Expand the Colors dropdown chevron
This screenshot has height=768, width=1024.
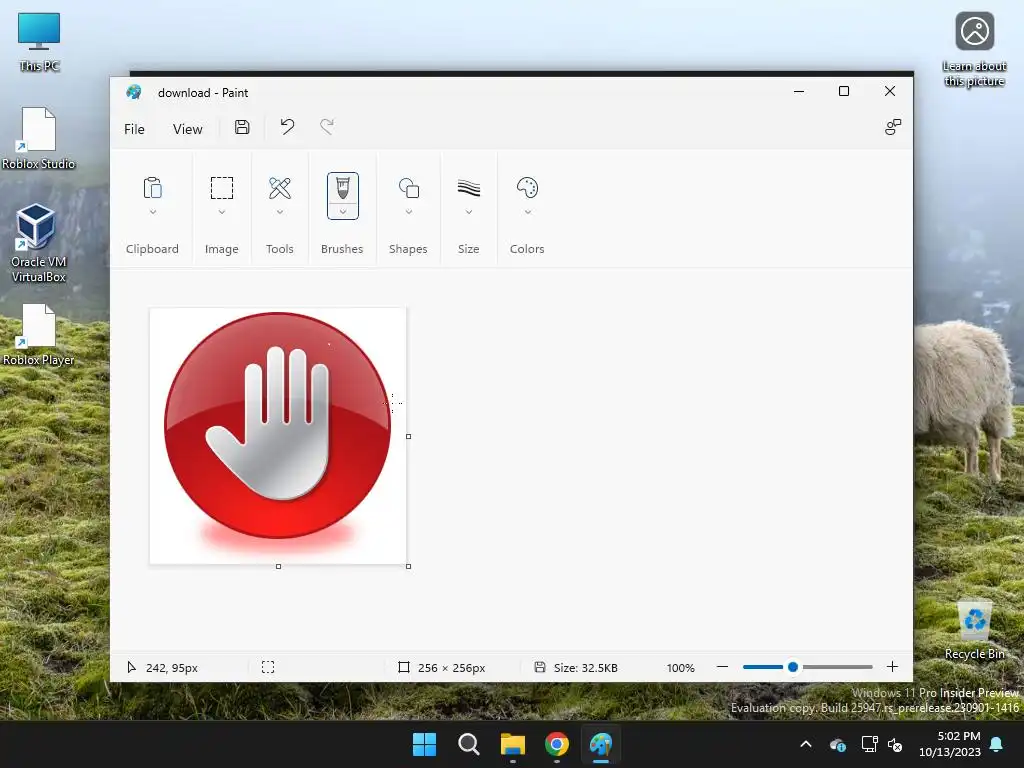[528, 212]
